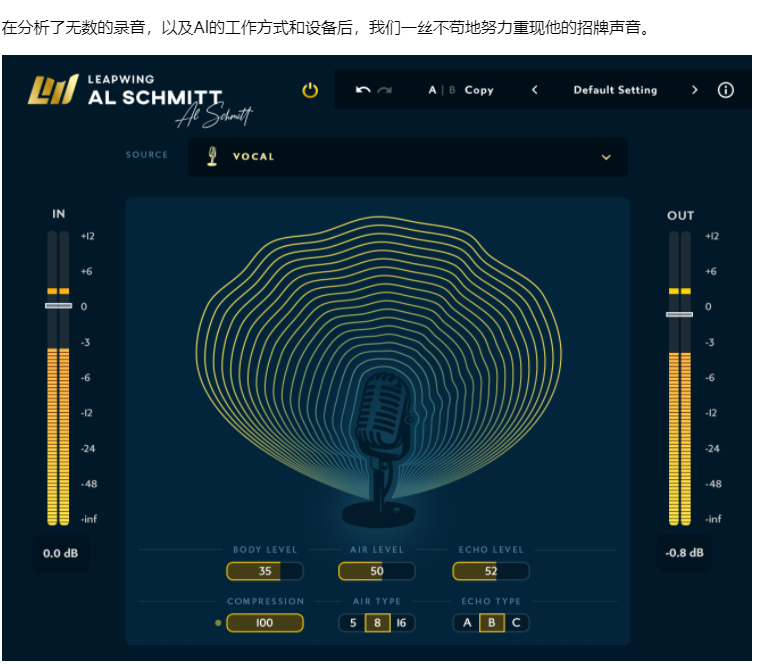Open the info icon
This screenshot has width=757, height=665.
pyautogui.click(x=725, y=90)
